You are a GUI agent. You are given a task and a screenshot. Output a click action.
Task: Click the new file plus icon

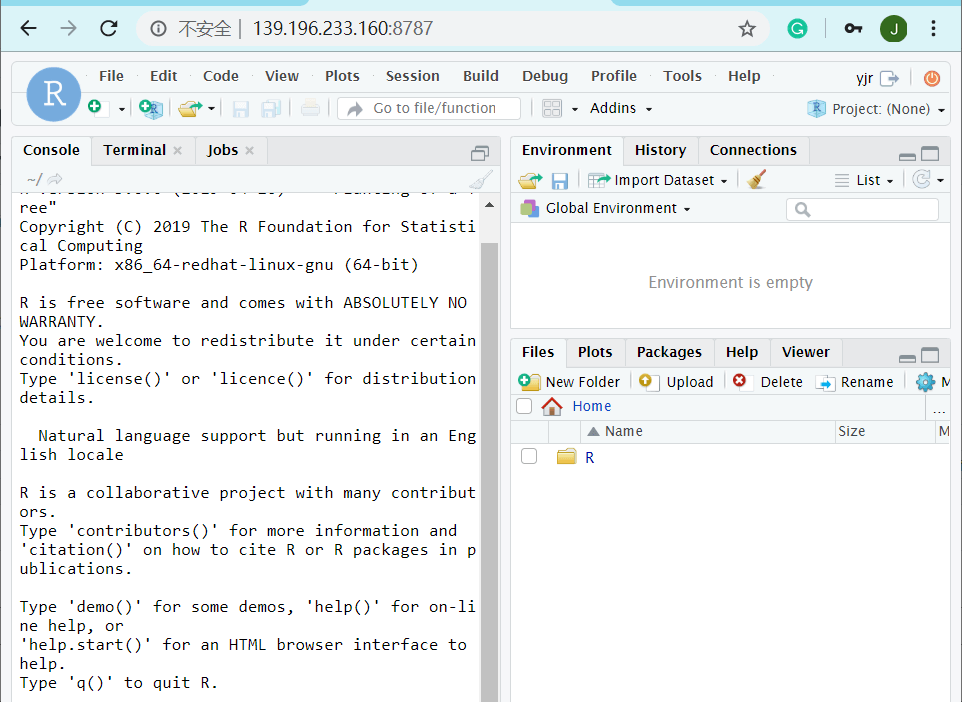coord(95,108)
